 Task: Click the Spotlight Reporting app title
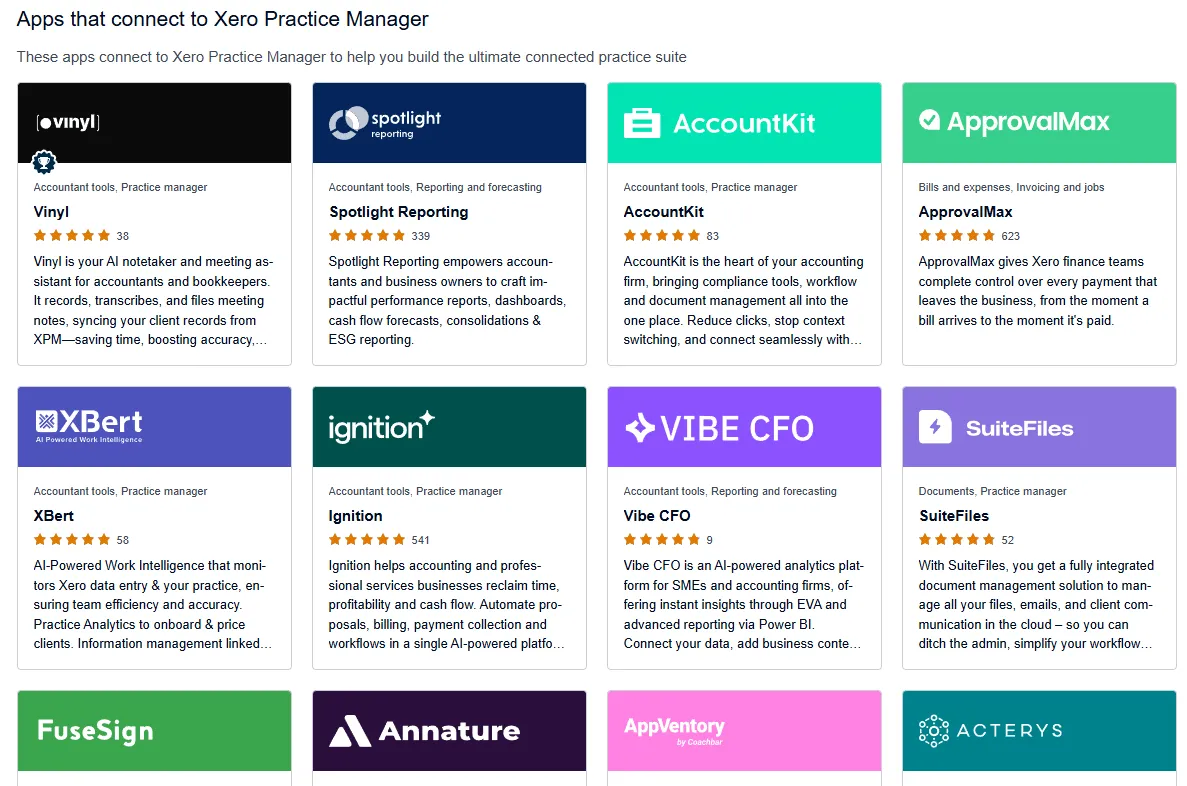pyautogui.click(x=398, y=212)
